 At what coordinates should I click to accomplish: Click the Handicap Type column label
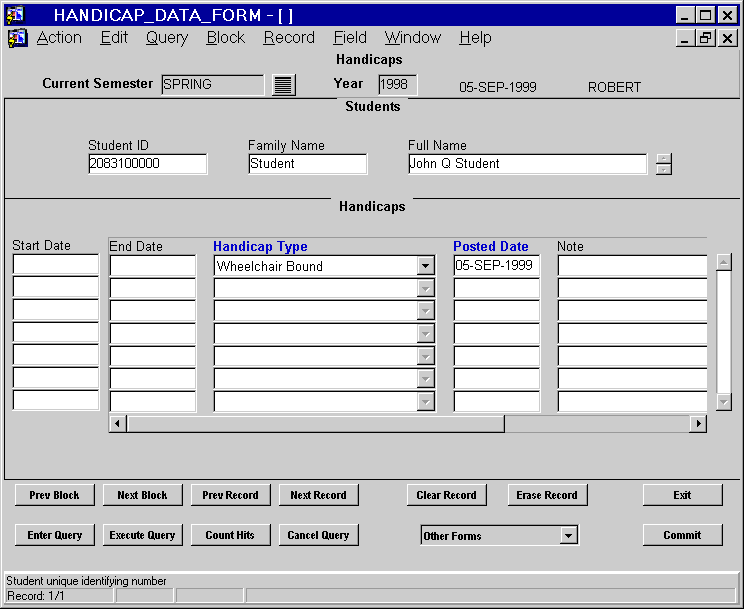[260, 246]
